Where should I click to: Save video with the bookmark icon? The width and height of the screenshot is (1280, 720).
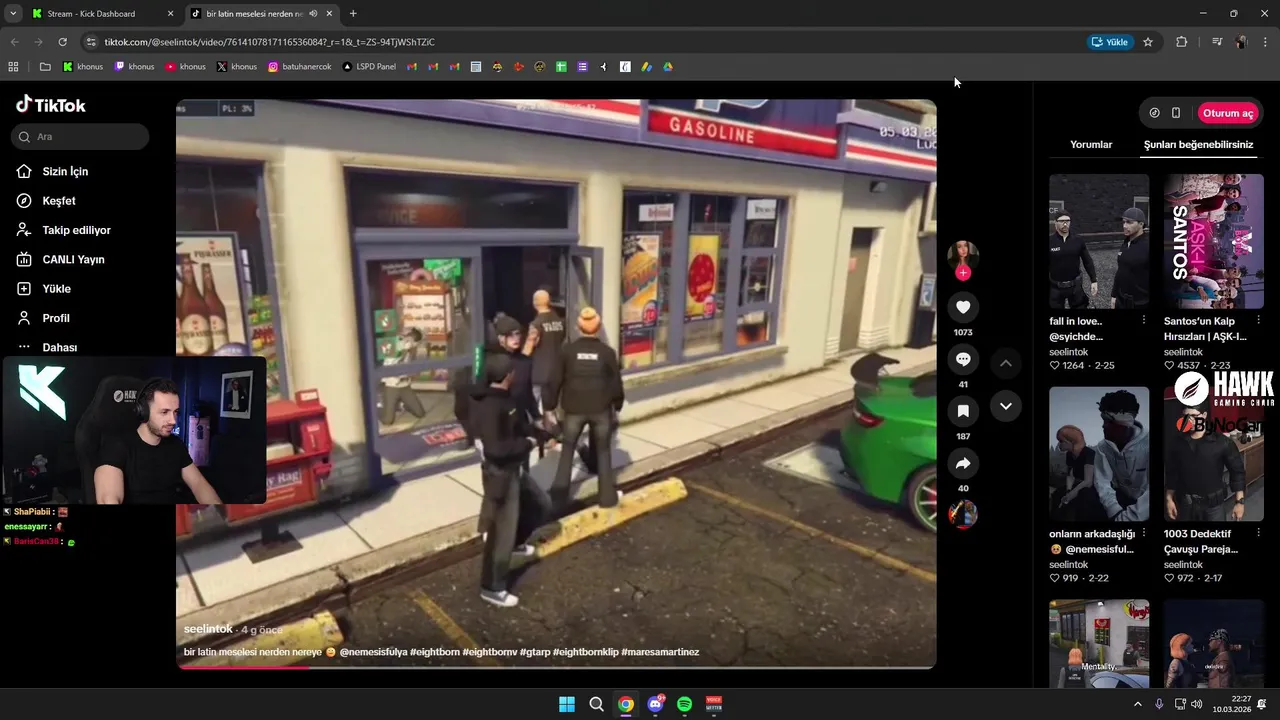pos(963,411)
